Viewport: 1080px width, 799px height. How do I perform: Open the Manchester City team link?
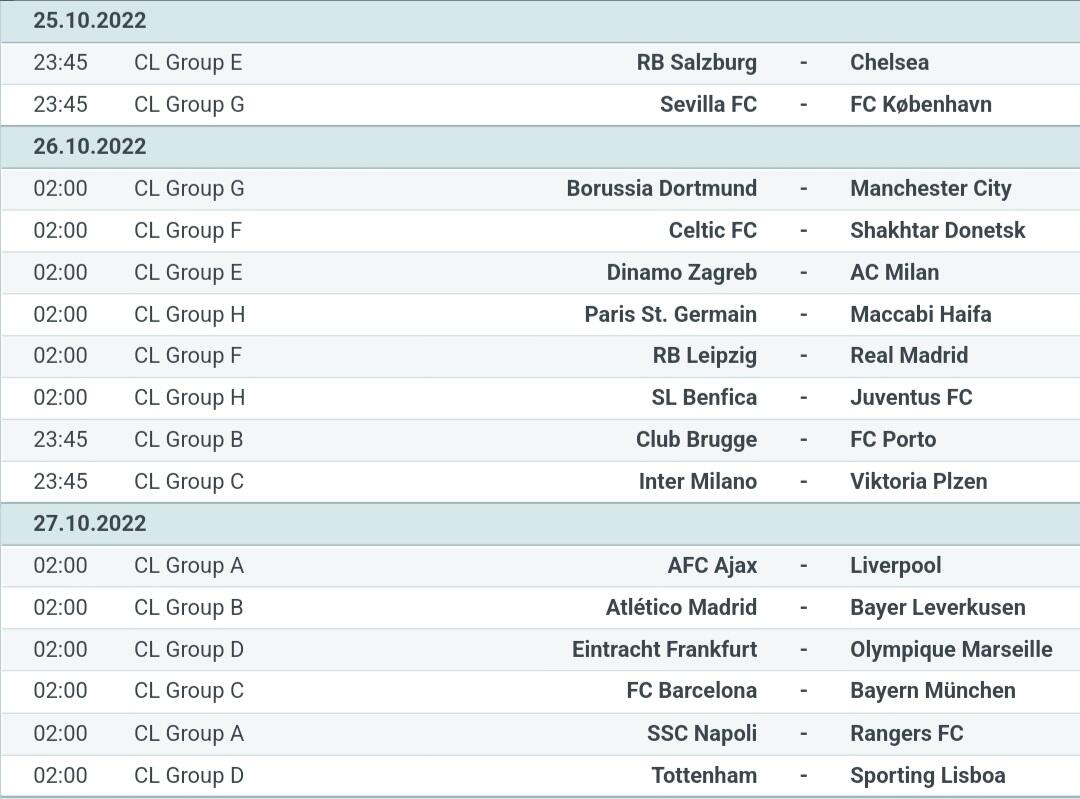coord(931,189)
